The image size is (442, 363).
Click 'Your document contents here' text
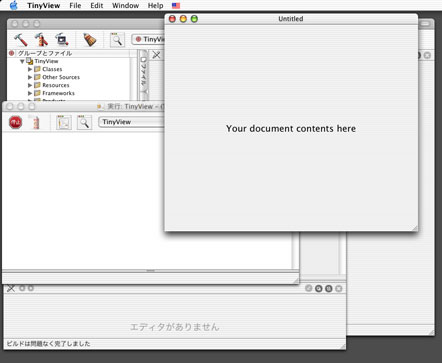click(x=291, y=128)
